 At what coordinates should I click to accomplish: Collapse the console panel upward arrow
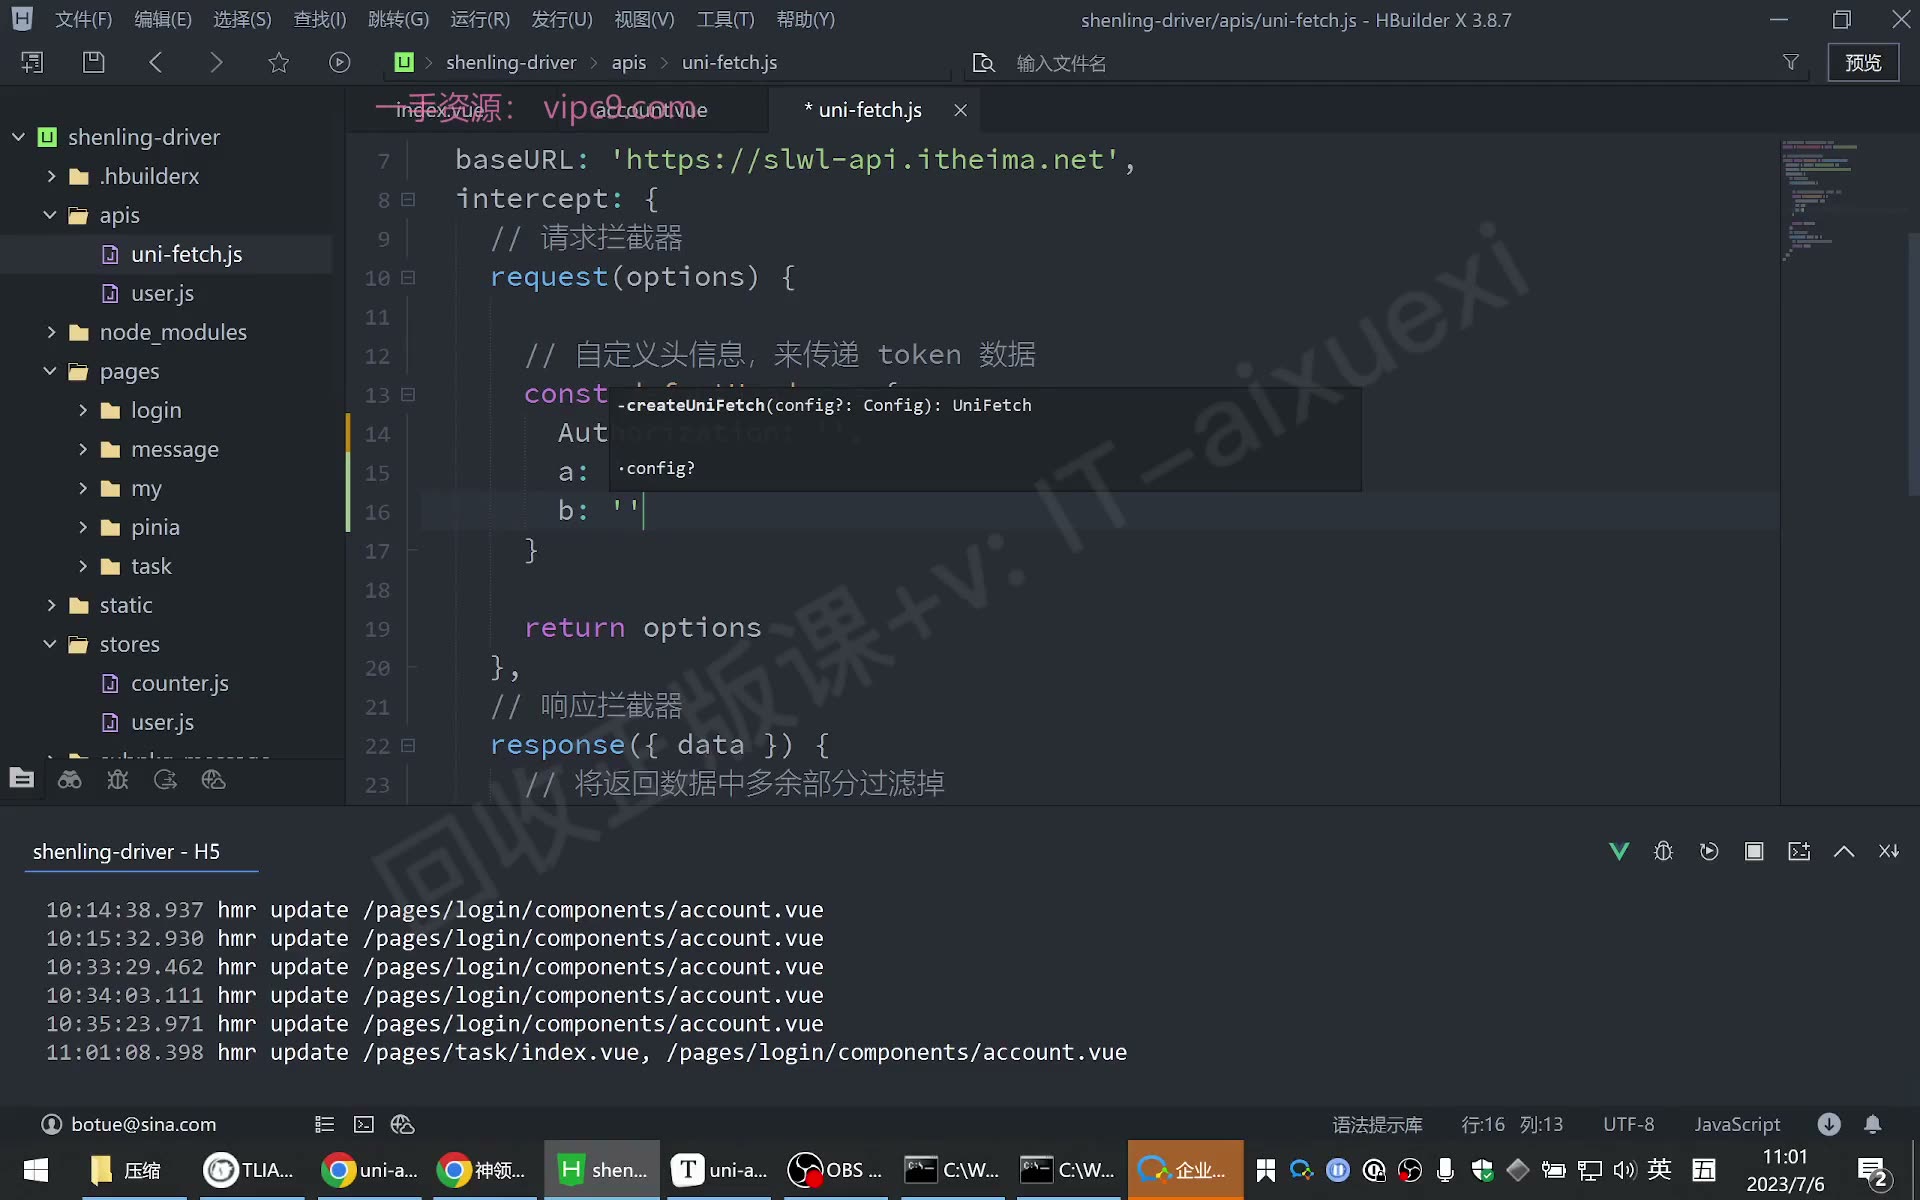(x=1844, y=851)
